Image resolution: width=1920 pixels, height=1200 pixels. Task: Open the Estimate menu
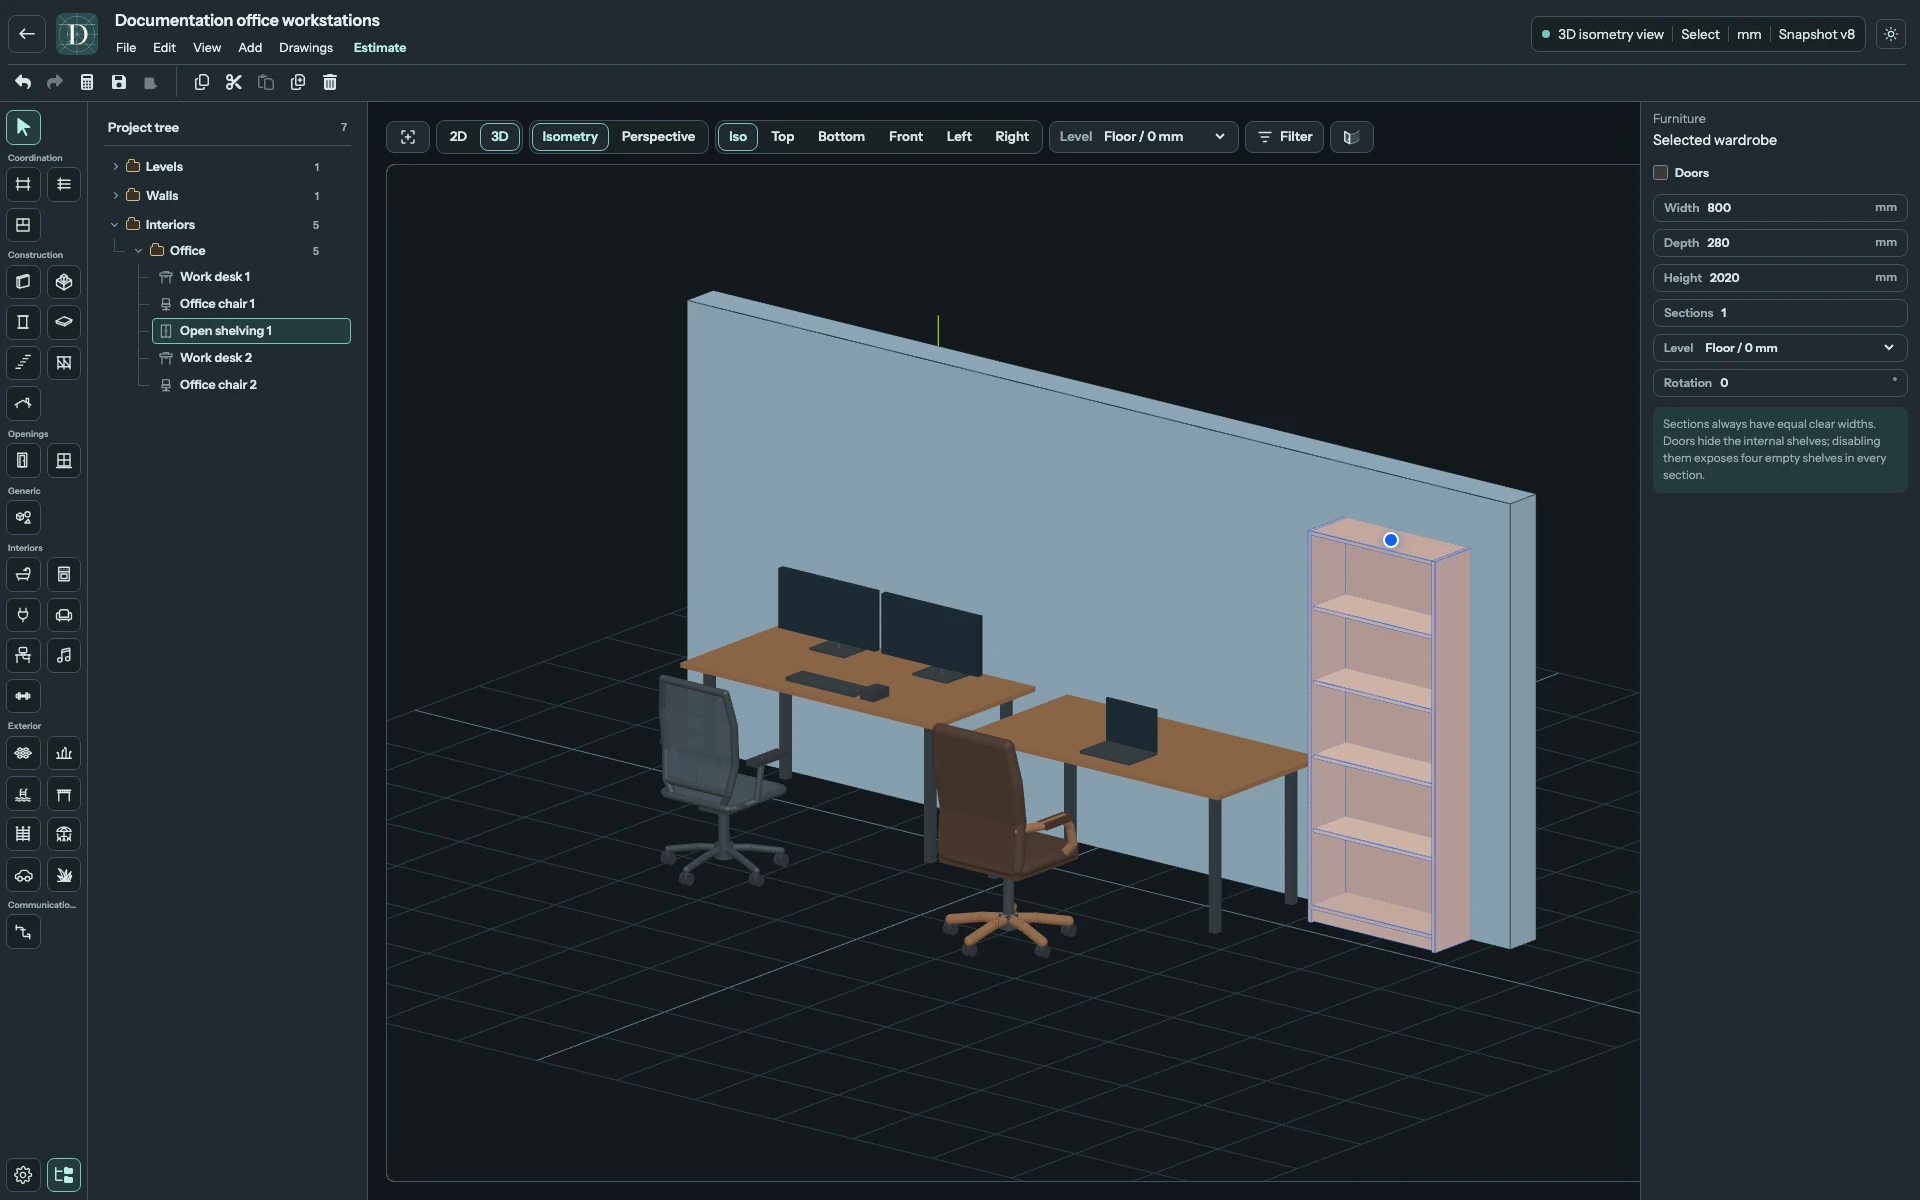tap(380, 48)
